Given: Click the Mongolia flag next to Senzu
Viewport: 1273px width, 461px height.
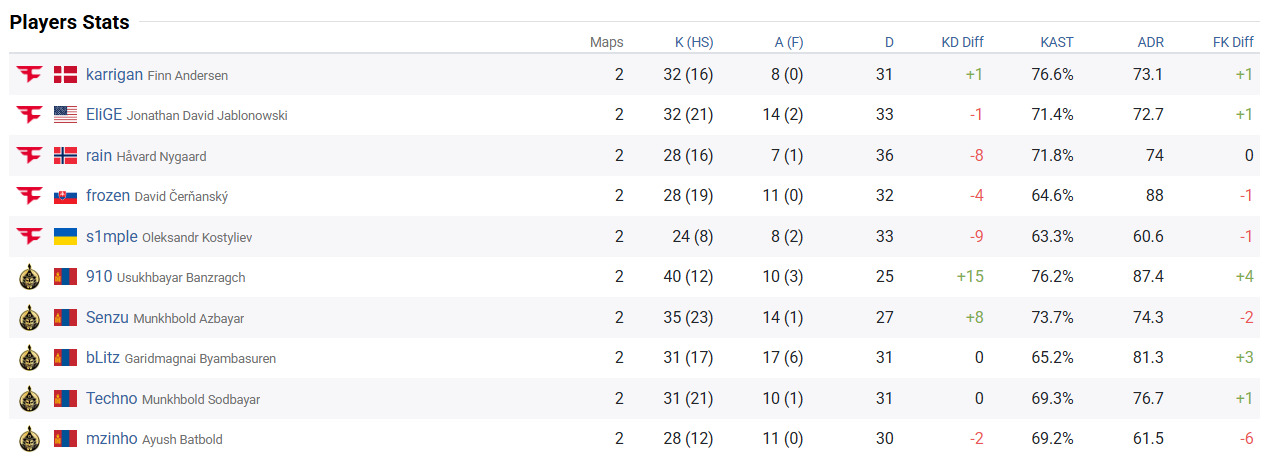Looking at the screenshot, I should pyautogui.click(x=65, y=318).
